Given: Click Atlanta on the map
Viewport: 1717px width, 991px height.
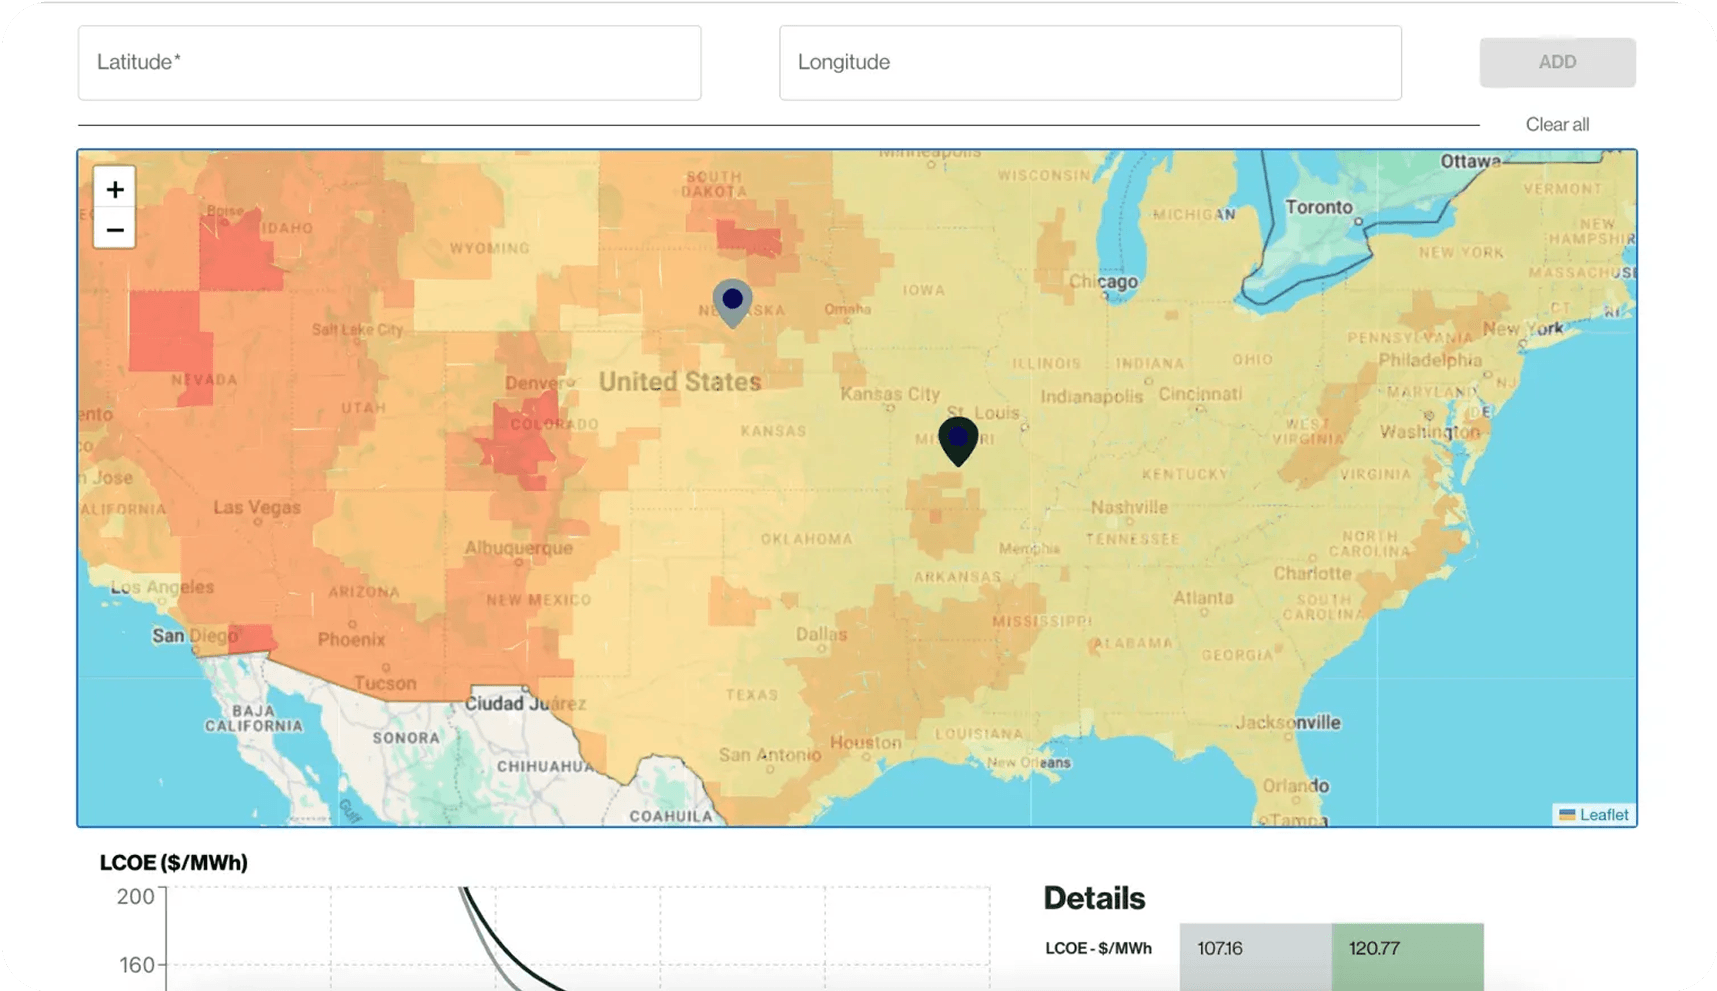Looking at the screenshot, I should click(x=1203, y=598).
